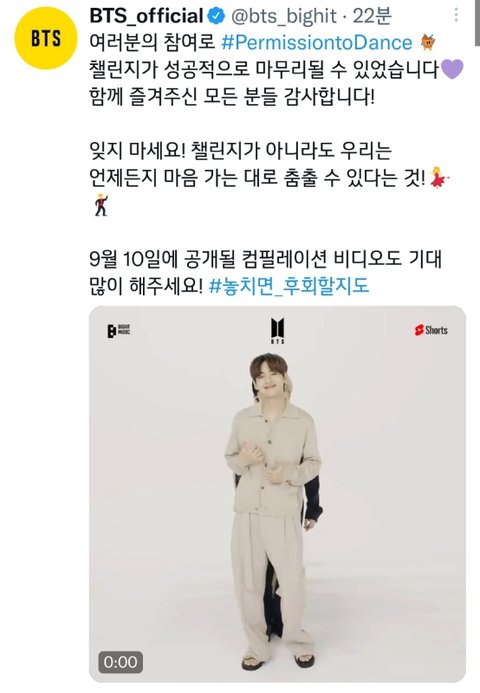The height and width of the screenshot is (693, 480).
Task: Open the BTS yellow profile avatar
Action: (x=46, y=38)
